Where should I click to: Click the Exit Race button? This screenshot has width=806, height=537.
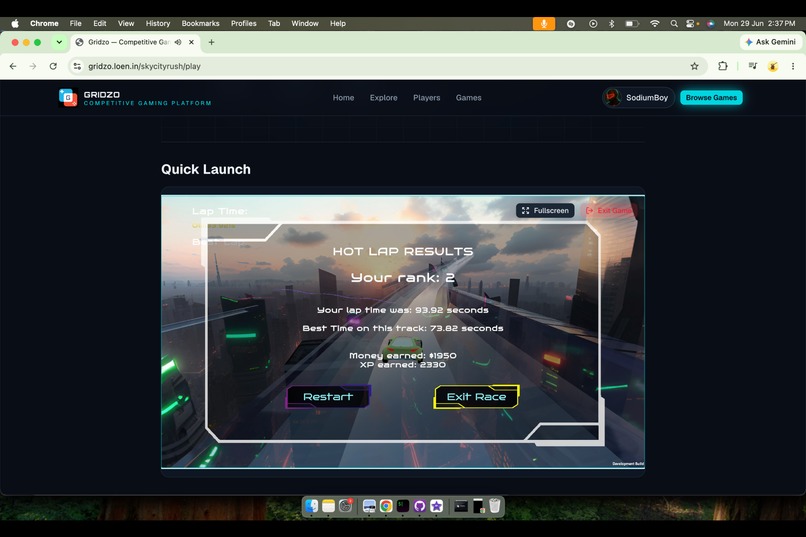[477, 397]
